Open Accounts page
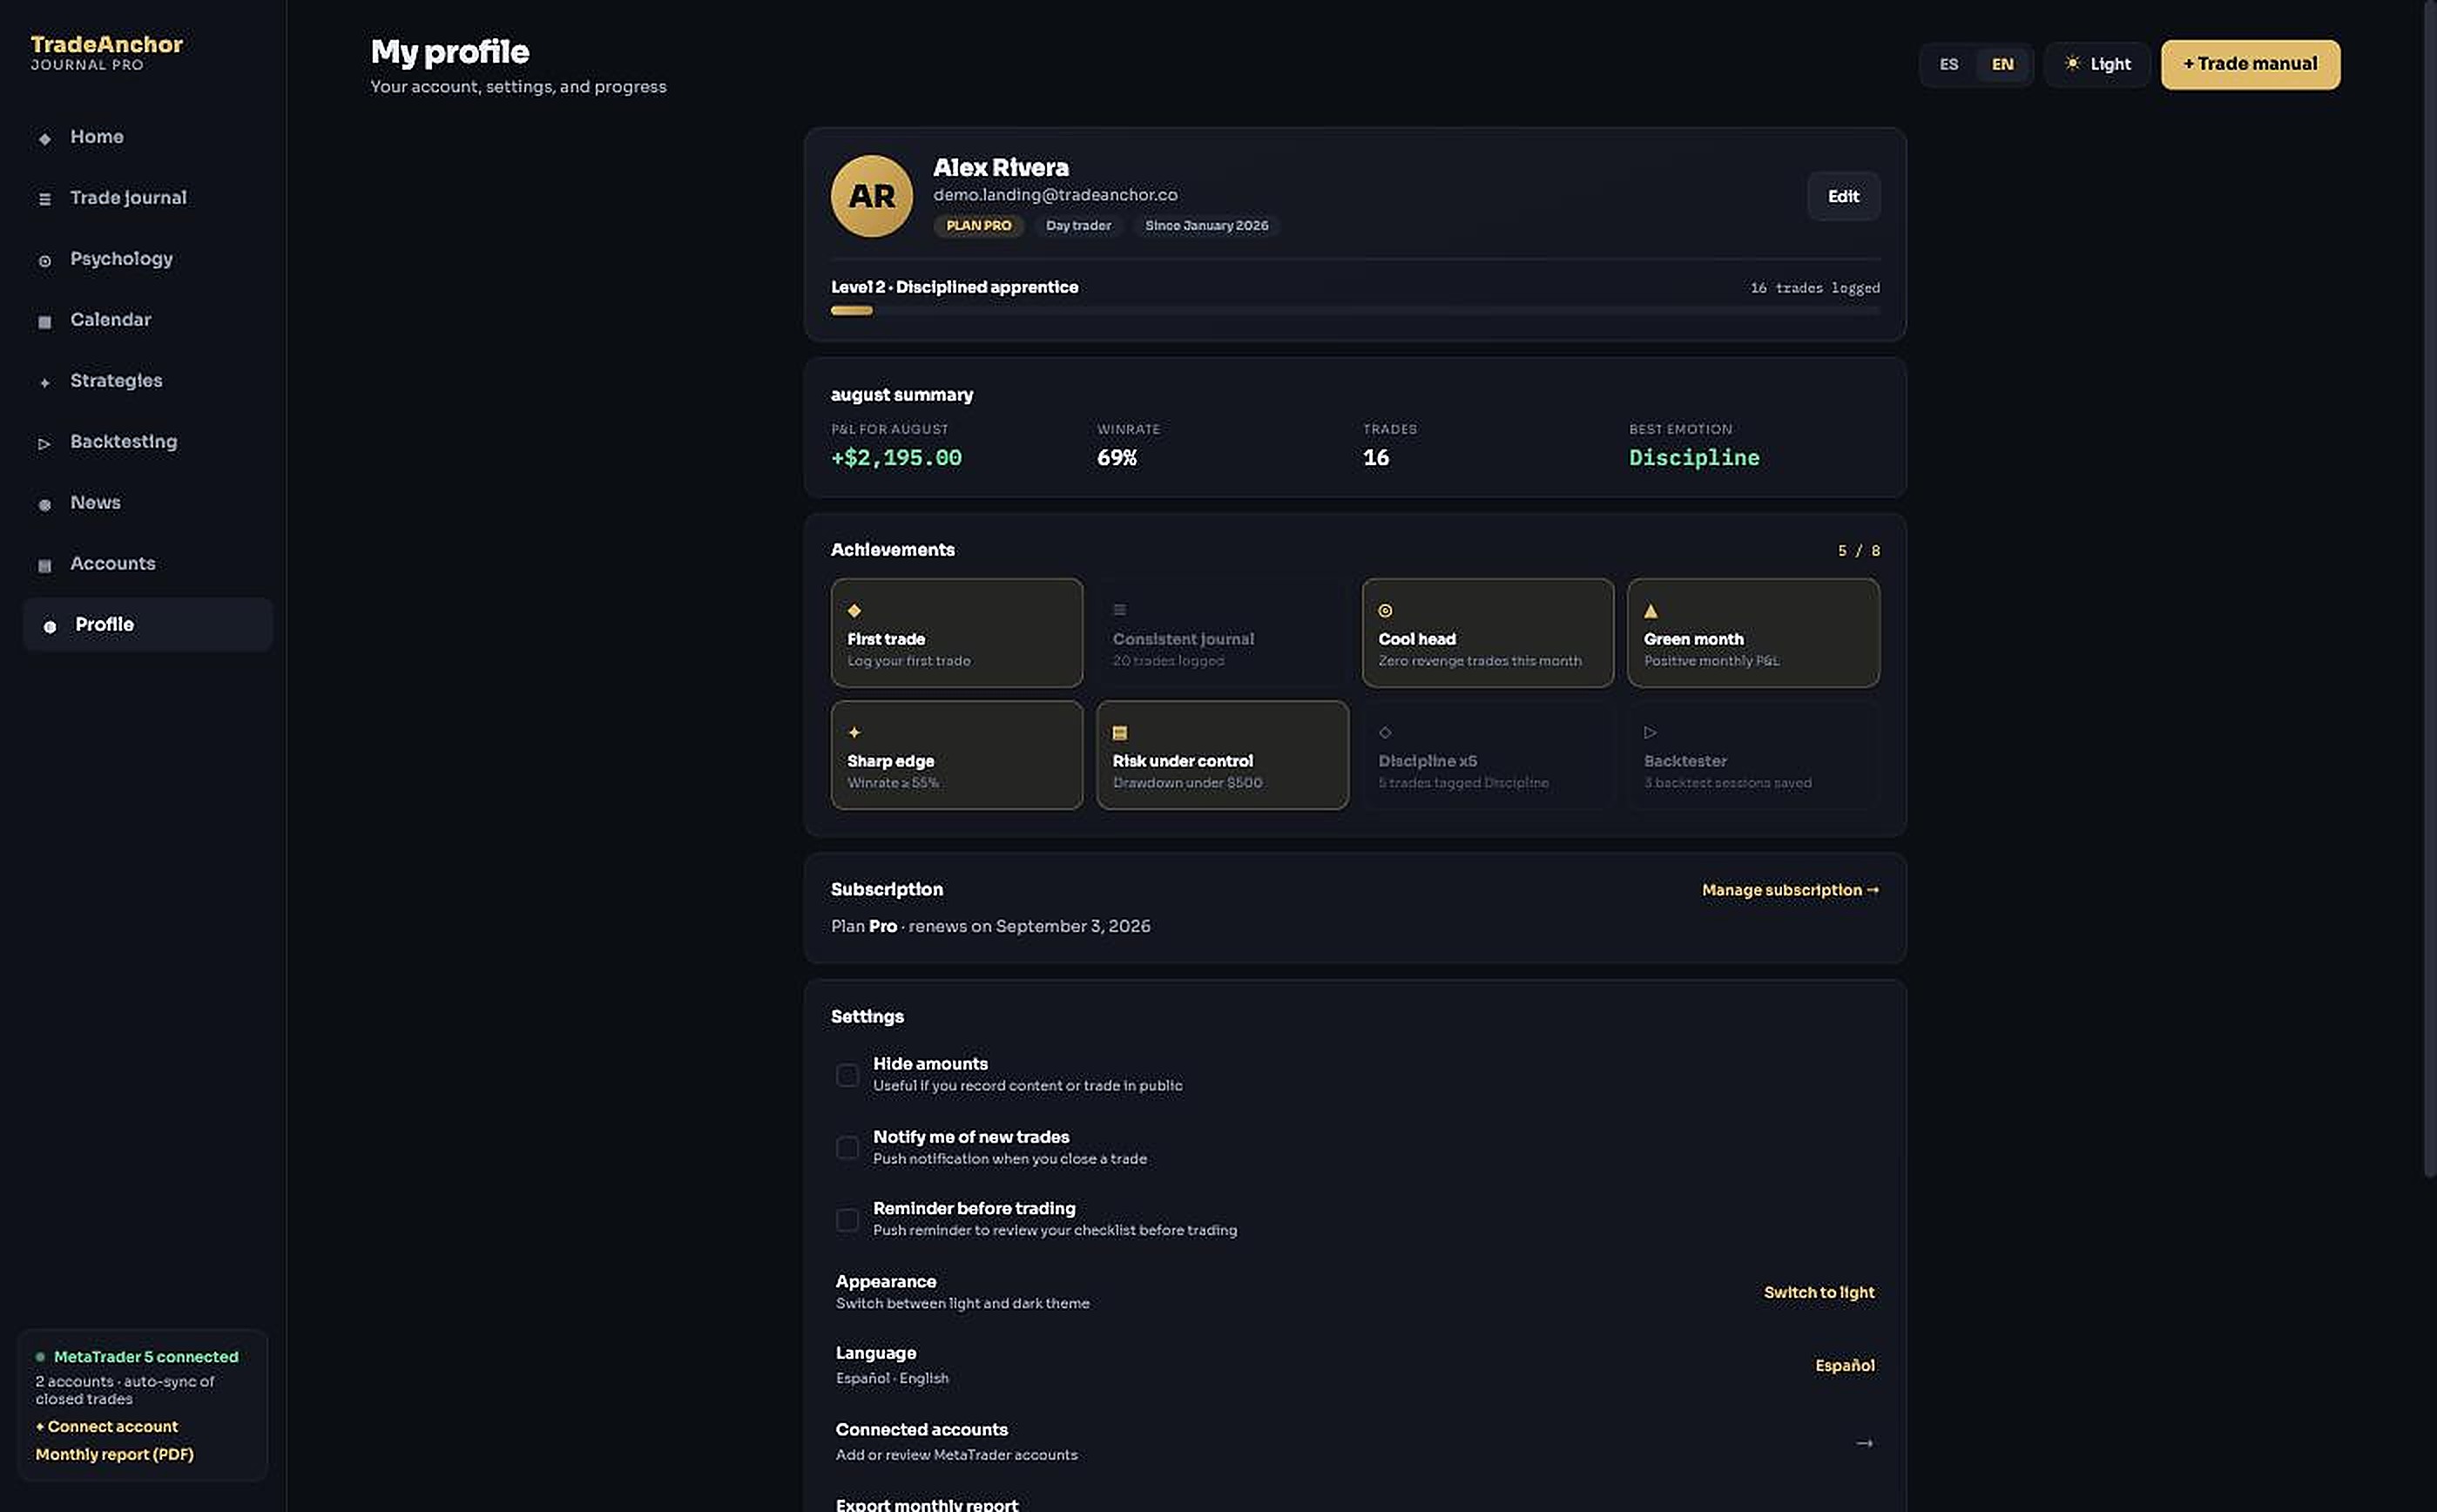The height and width of the screenshot is (1512, 2437). 147,564
